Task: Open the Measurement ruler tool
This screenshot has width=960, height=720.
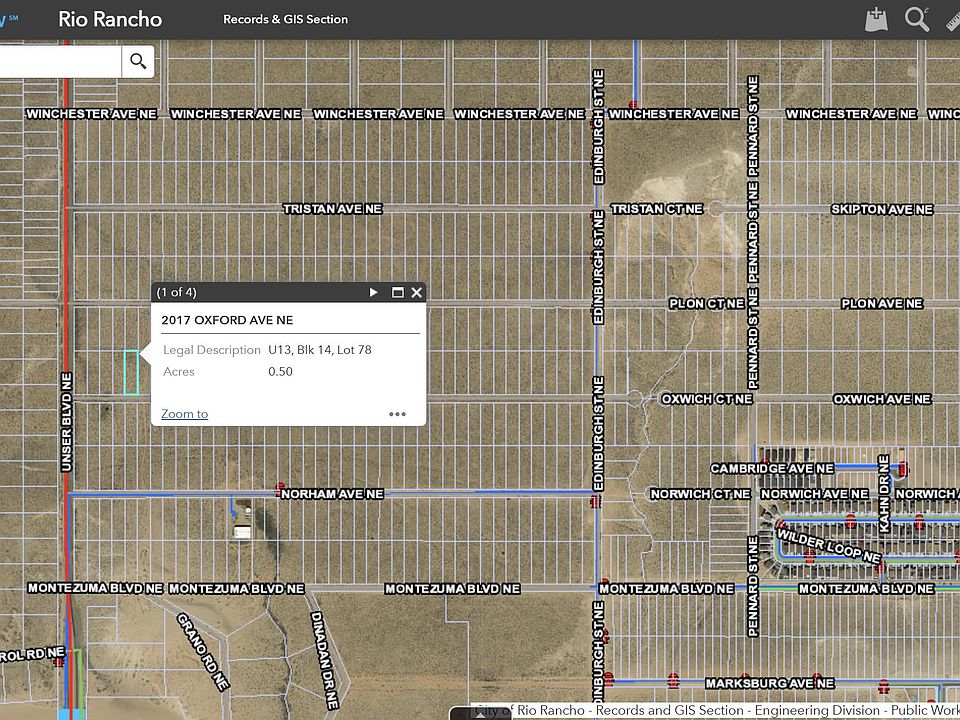Action: click(x=952, y=19)
